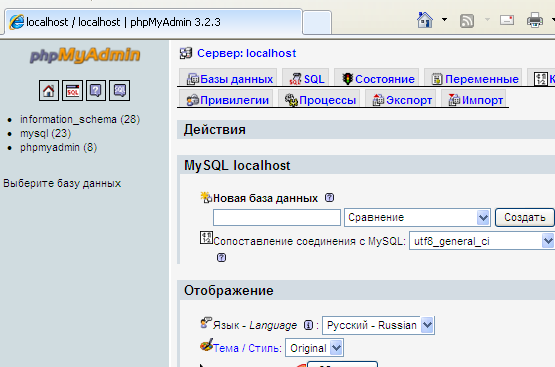Click the collation icon beside Сопоставление соединения
The image size is (555, 367).
[x=206, y=237]
